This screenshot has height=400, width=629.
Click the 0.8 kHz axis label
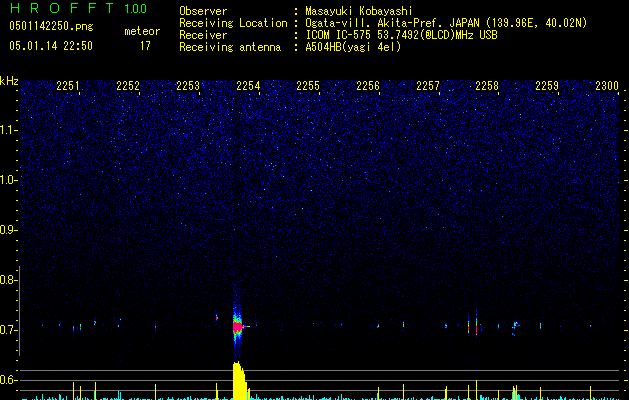coord(9,280)
